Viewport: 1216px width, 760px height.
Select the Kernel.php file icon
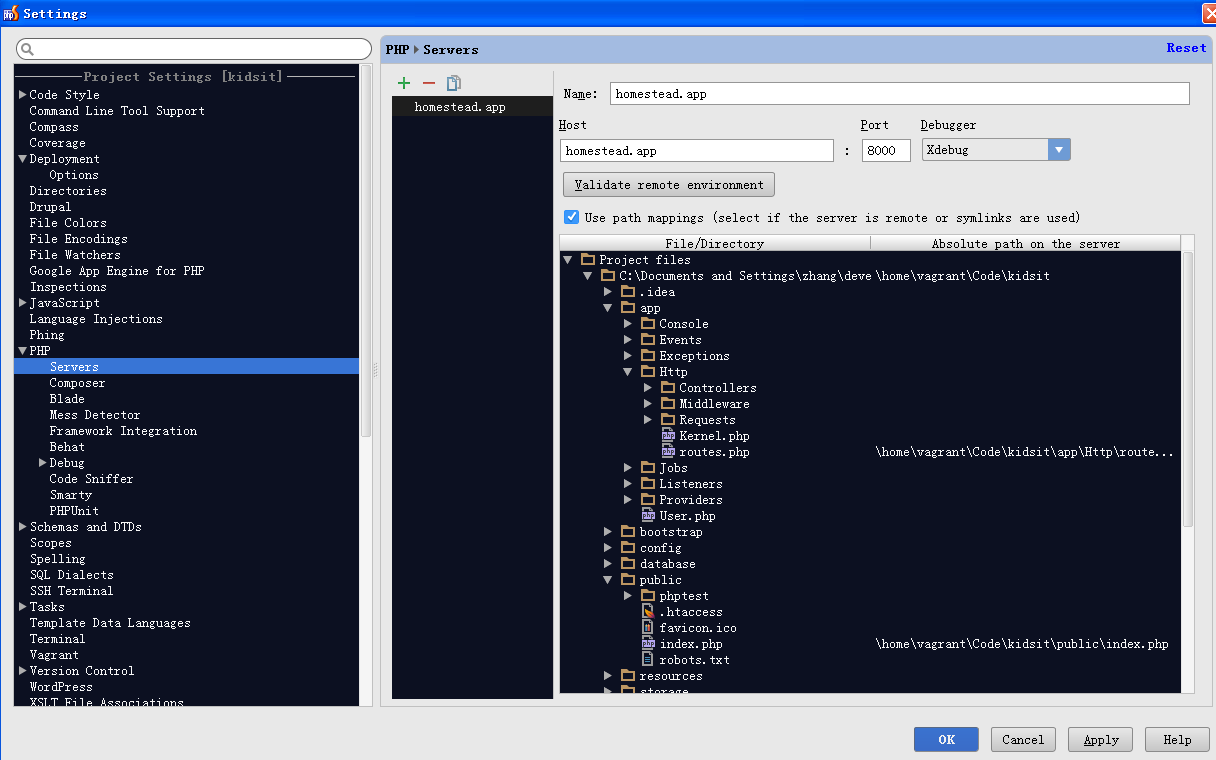tap(668, 436)
